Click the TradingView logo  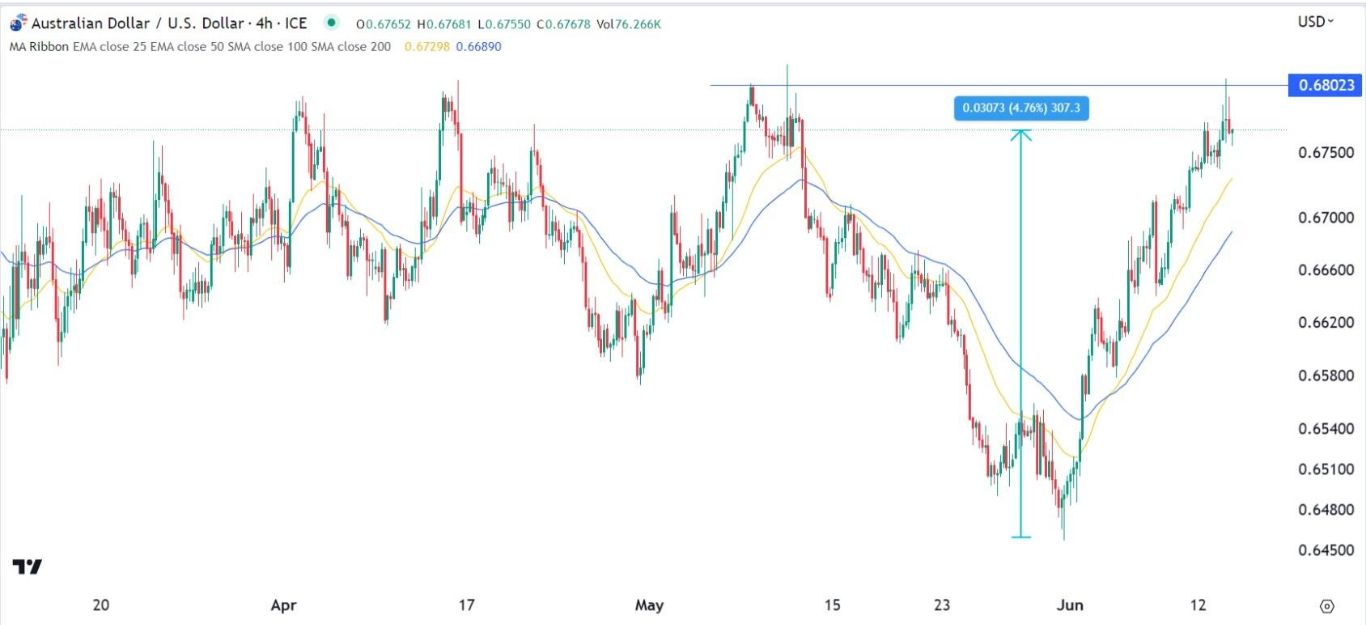pyautogui.click(x=27, y=567)
